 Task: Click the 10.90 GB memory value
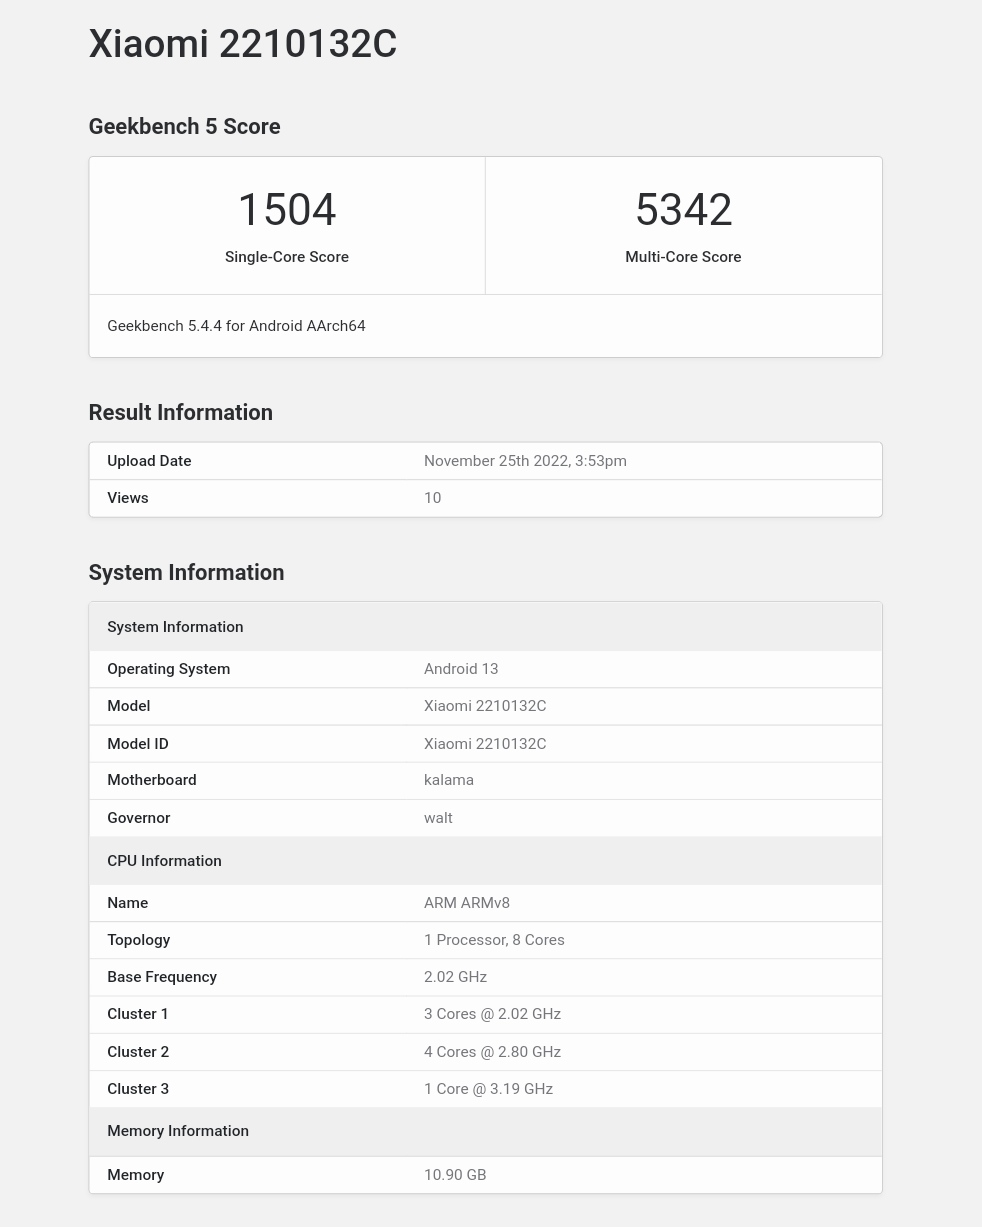(x=455, y=1175)
